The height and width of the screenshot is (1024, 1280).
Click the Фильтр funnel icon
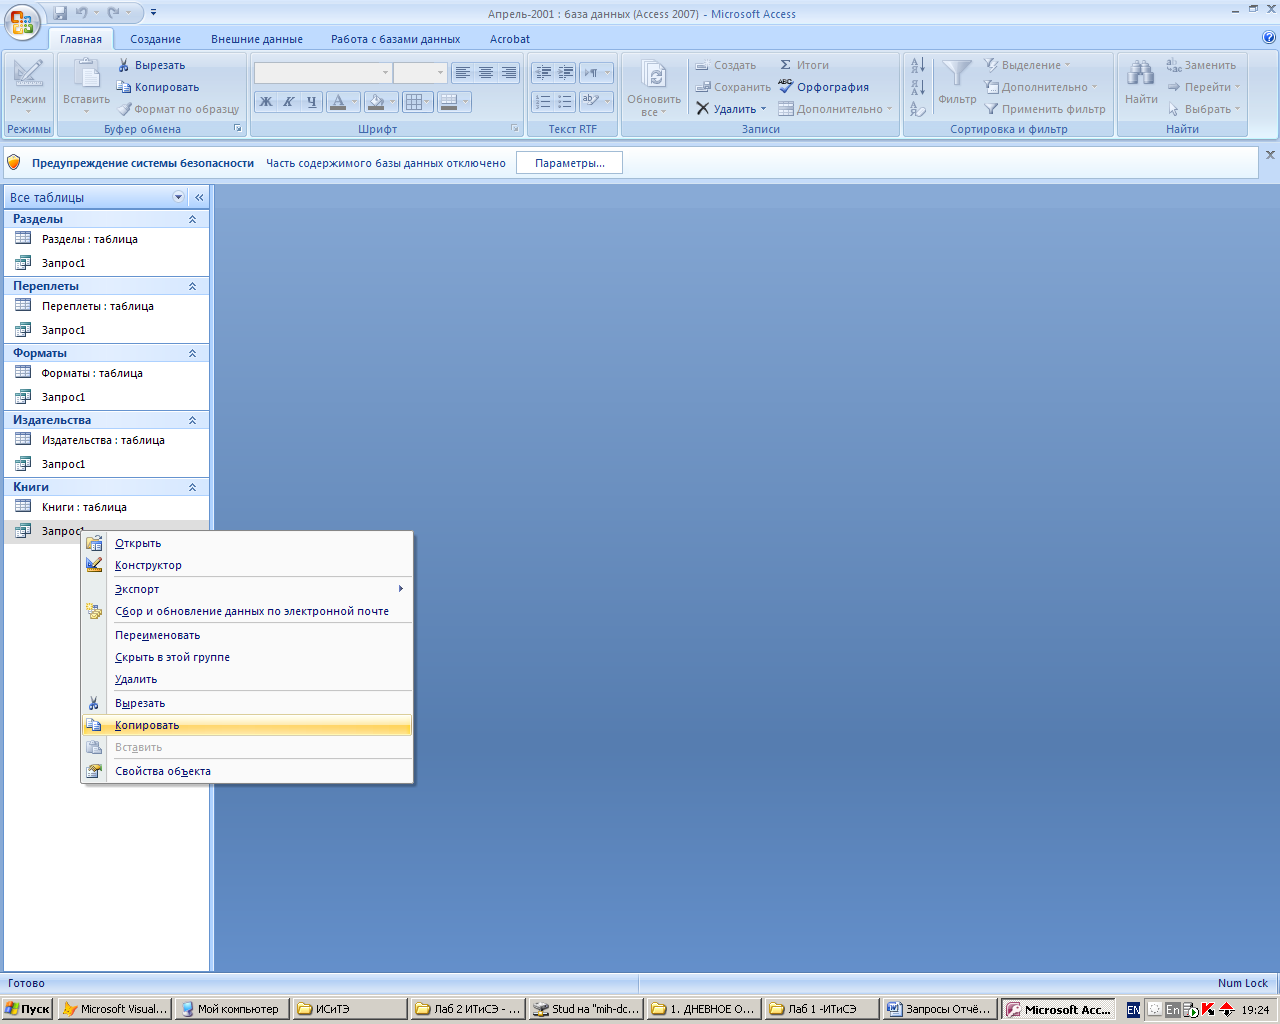point(957,74)
